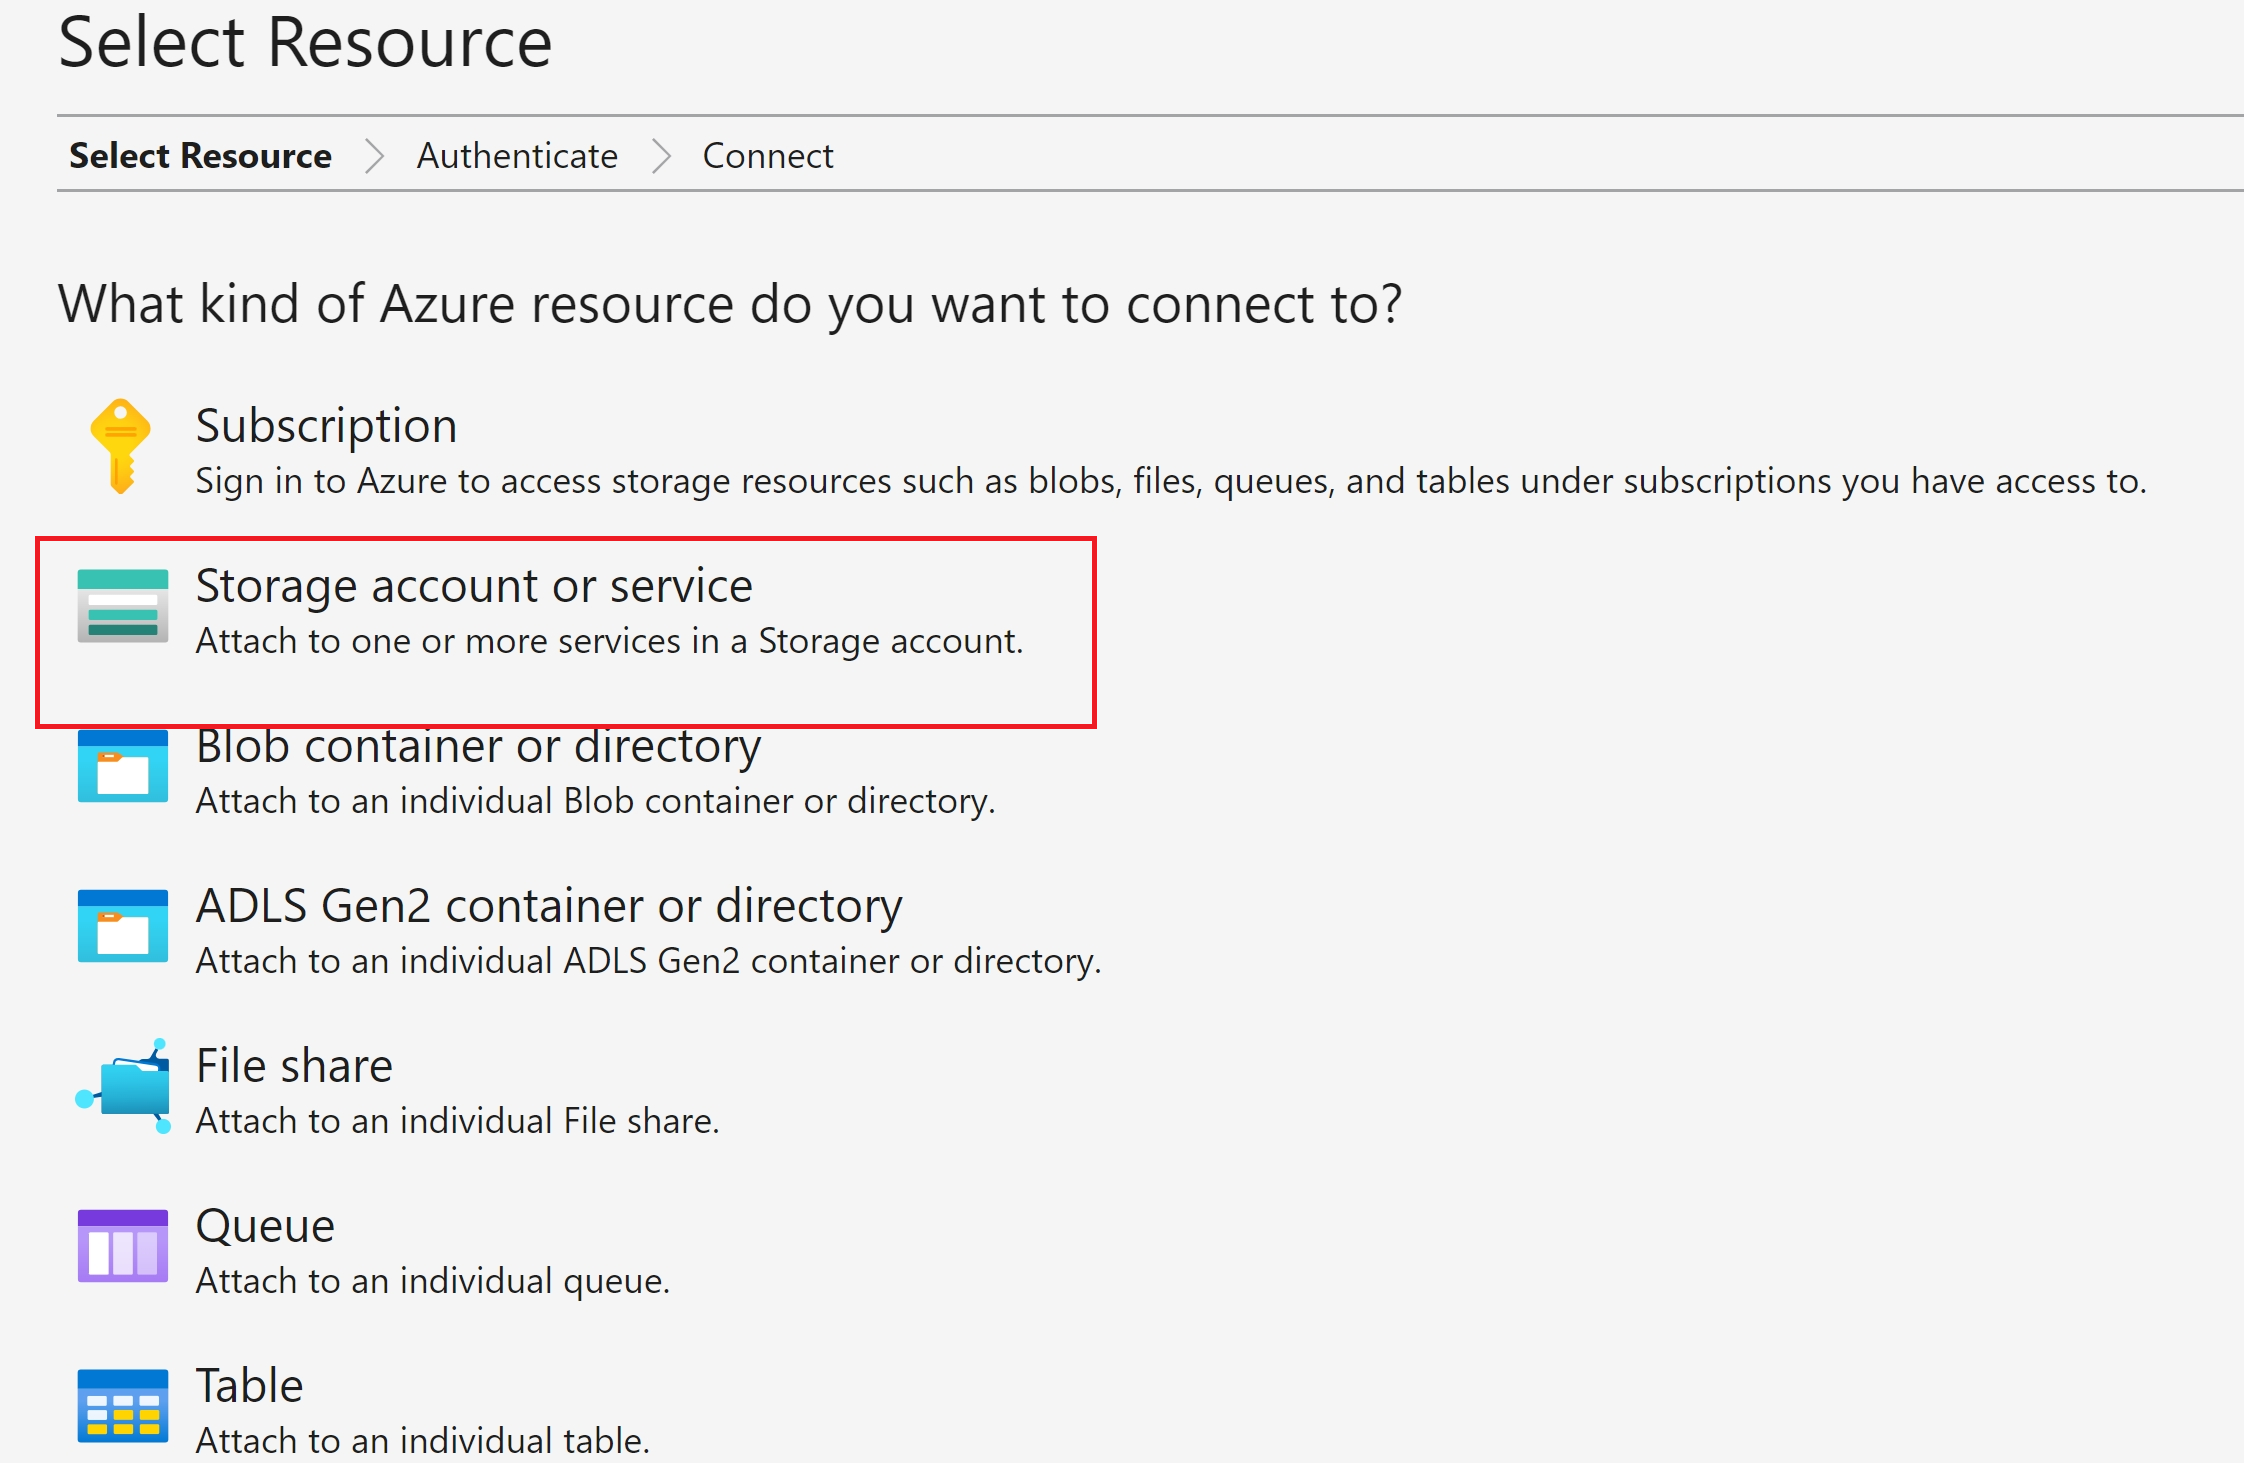Open the Connect breadcrumb step
This screenshot has width=2244, height=1463.
coord(768,156)
